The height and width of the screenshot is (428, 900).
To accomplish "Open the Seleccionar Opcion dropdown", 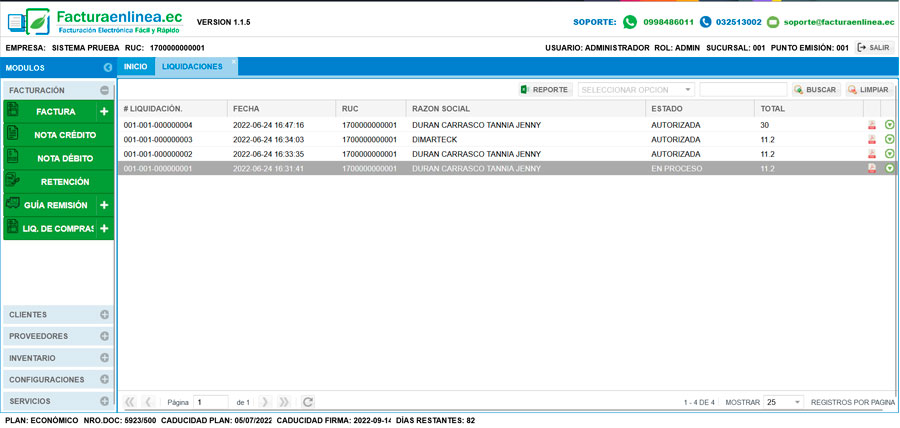I will [636, 90].
